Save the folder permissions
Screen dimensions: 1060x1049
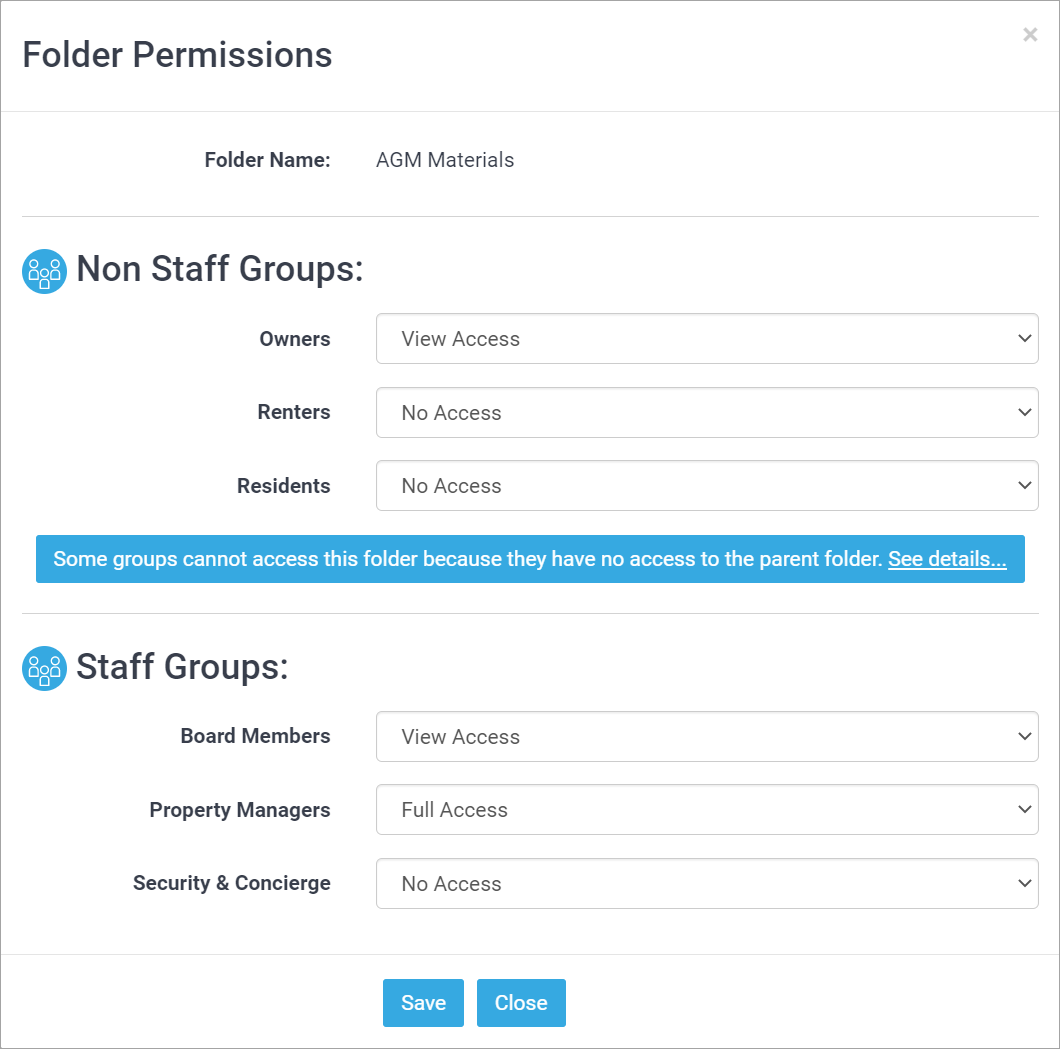[x=423, y=1002]
